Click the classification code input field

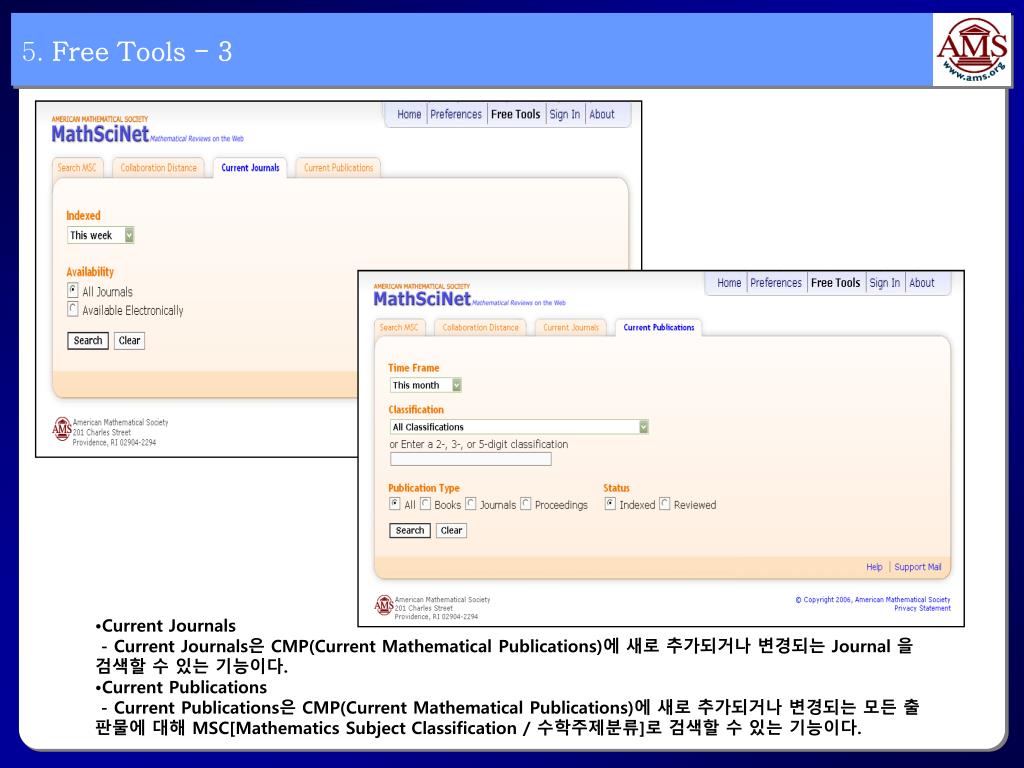tap(471, 459)
